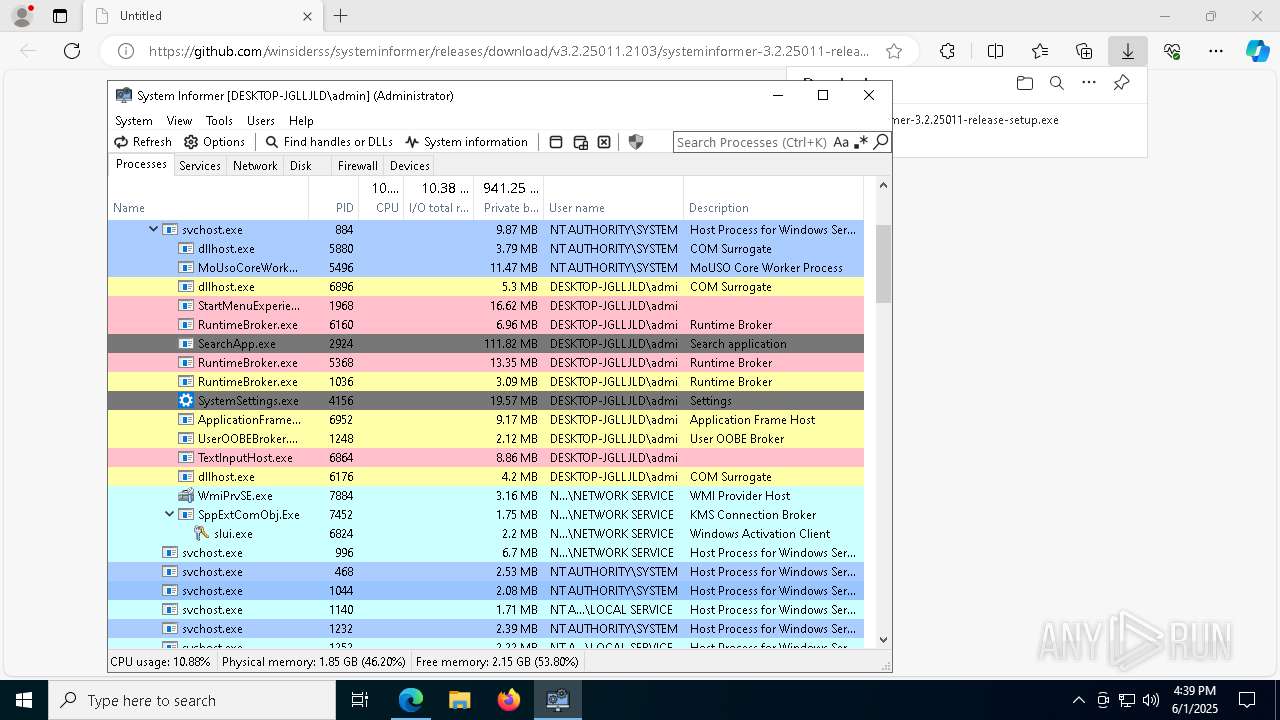Image resolution: width=1280 pixels, height=720 pixels.
Task: Select the WmiPrvSE.exe process icon
Action: pyautogui.click(x=186, y=495)
